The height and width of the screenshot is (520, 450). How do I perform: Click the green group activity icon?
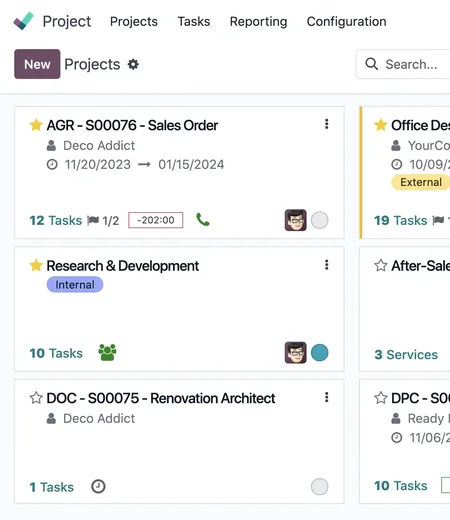pyautogui.click(x=107, y=352)
